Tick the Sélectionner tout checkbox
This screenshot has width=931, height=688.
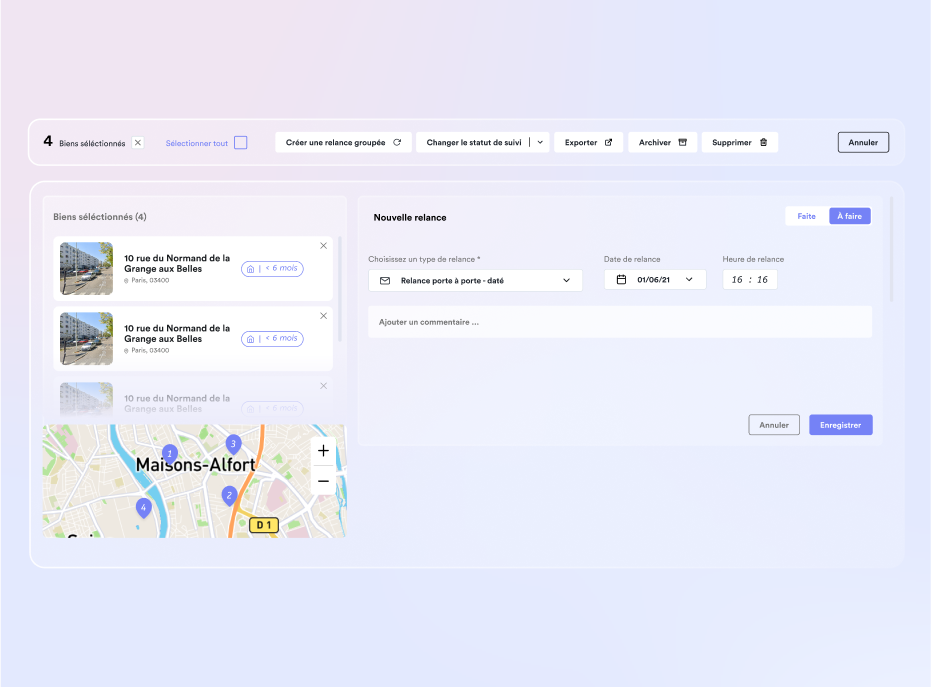(240, 142)
